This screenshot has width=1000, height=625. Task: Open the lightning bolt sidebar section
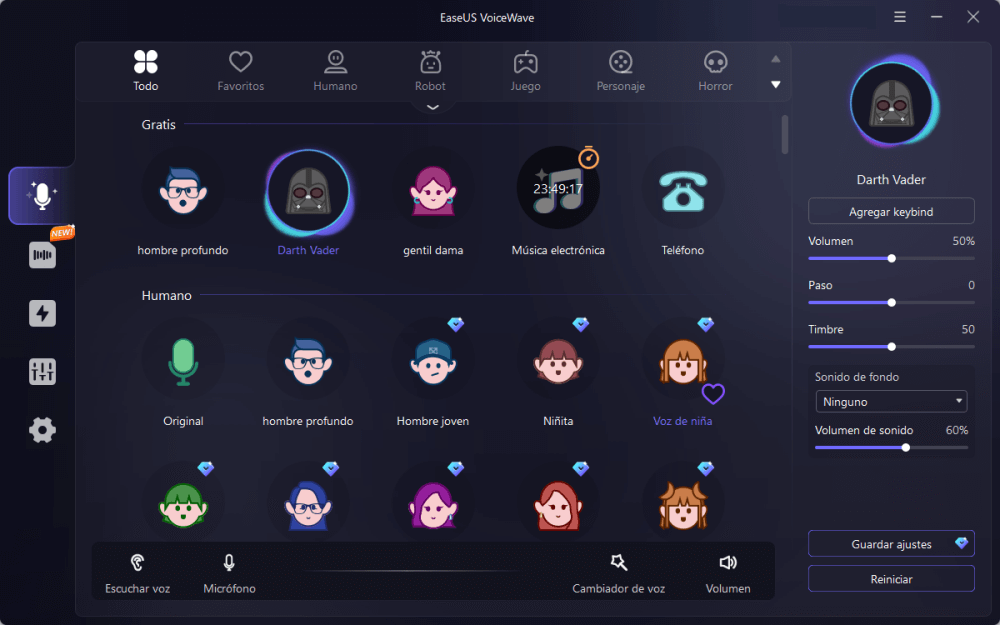coord(43,313)
